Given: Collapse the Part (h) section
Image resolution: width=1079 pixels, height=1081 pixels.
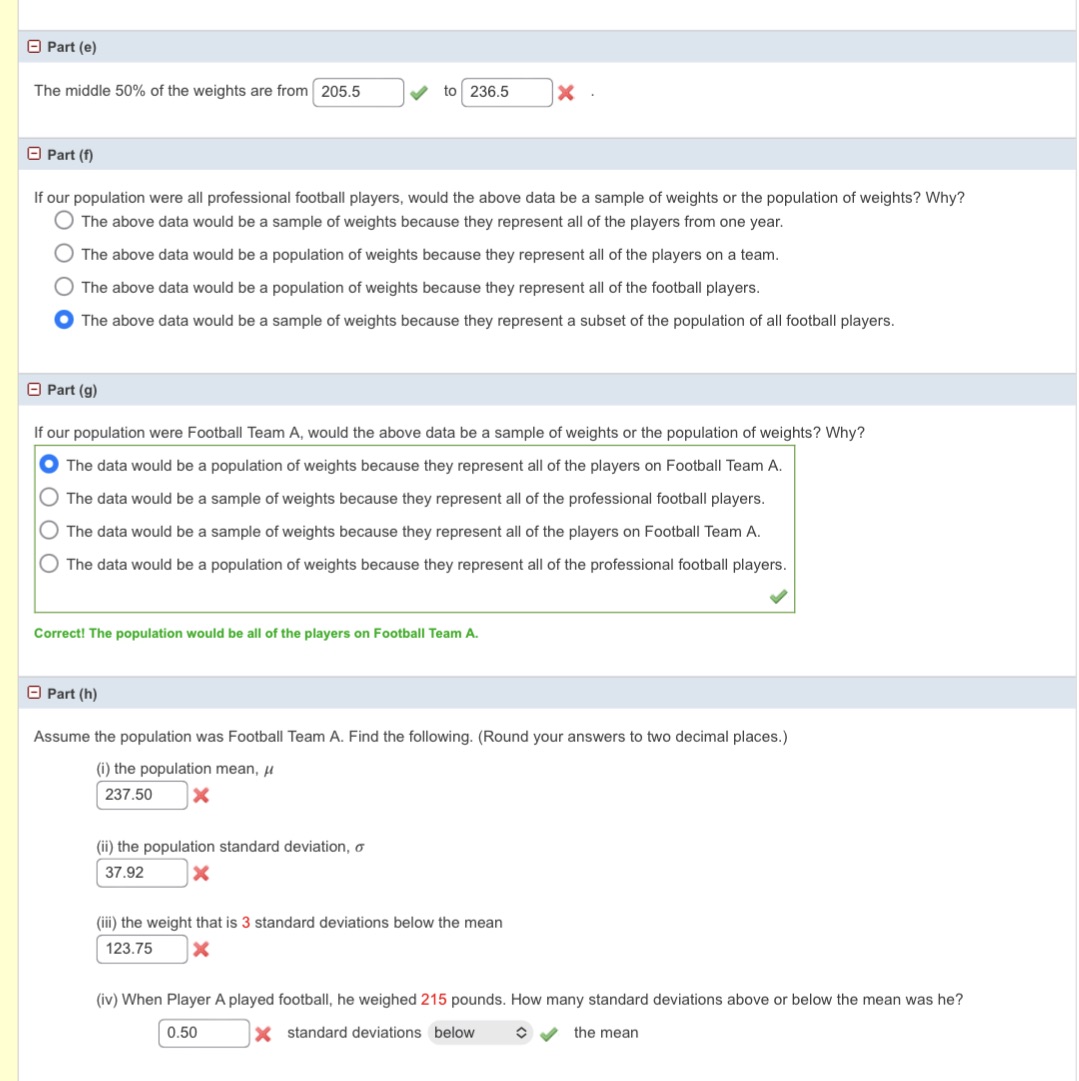Looking at the screenshot, I should [x=34, y=693].
